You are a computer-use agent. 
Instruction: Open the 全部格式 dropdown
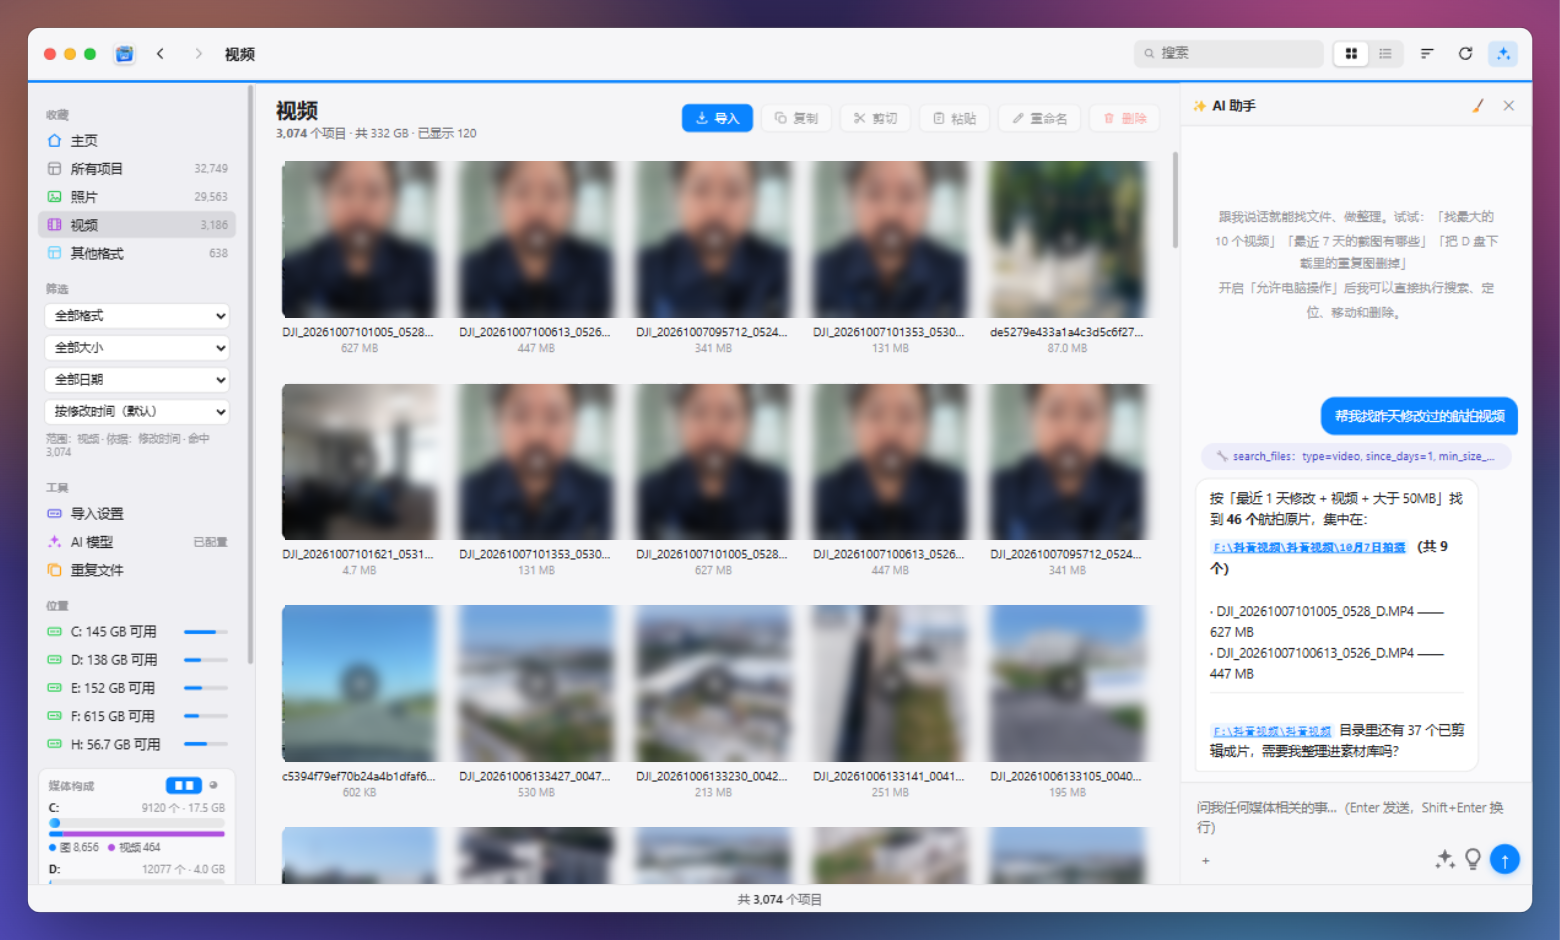[137, 316]
